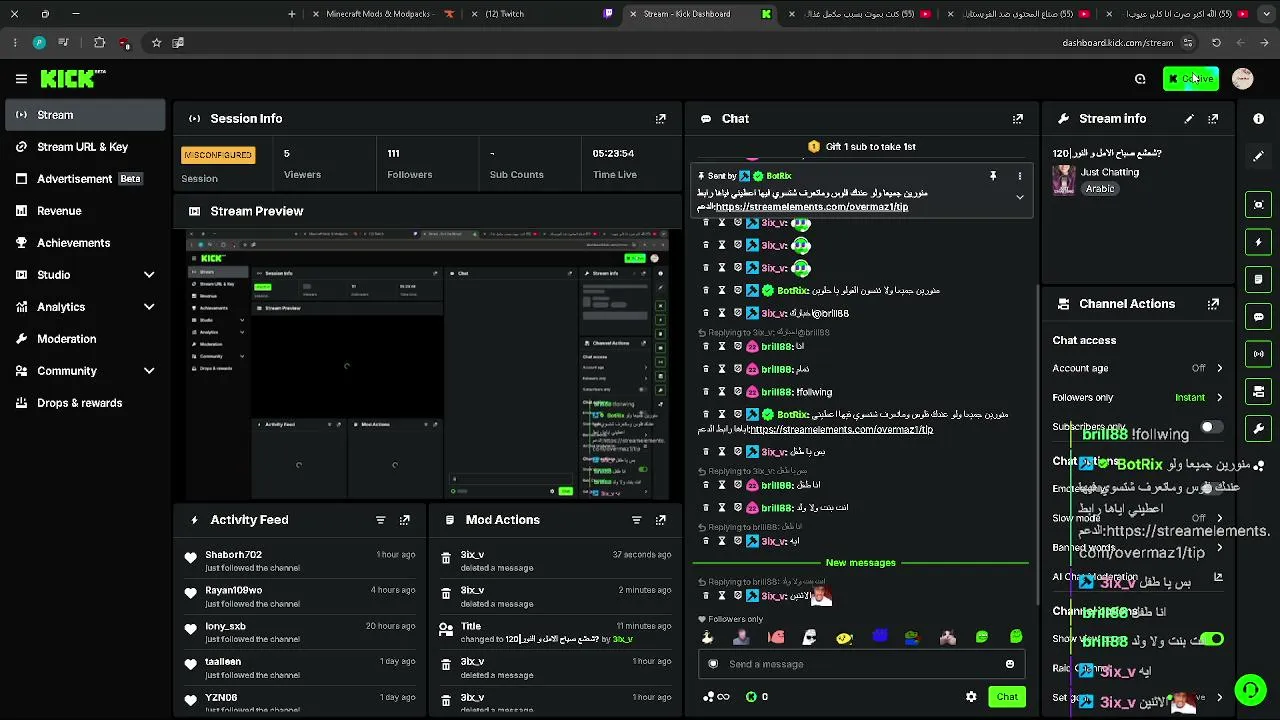This screenshot has height=720, width=1280.
Task: Select Stream in the sidebar
Action: (85, 115)
